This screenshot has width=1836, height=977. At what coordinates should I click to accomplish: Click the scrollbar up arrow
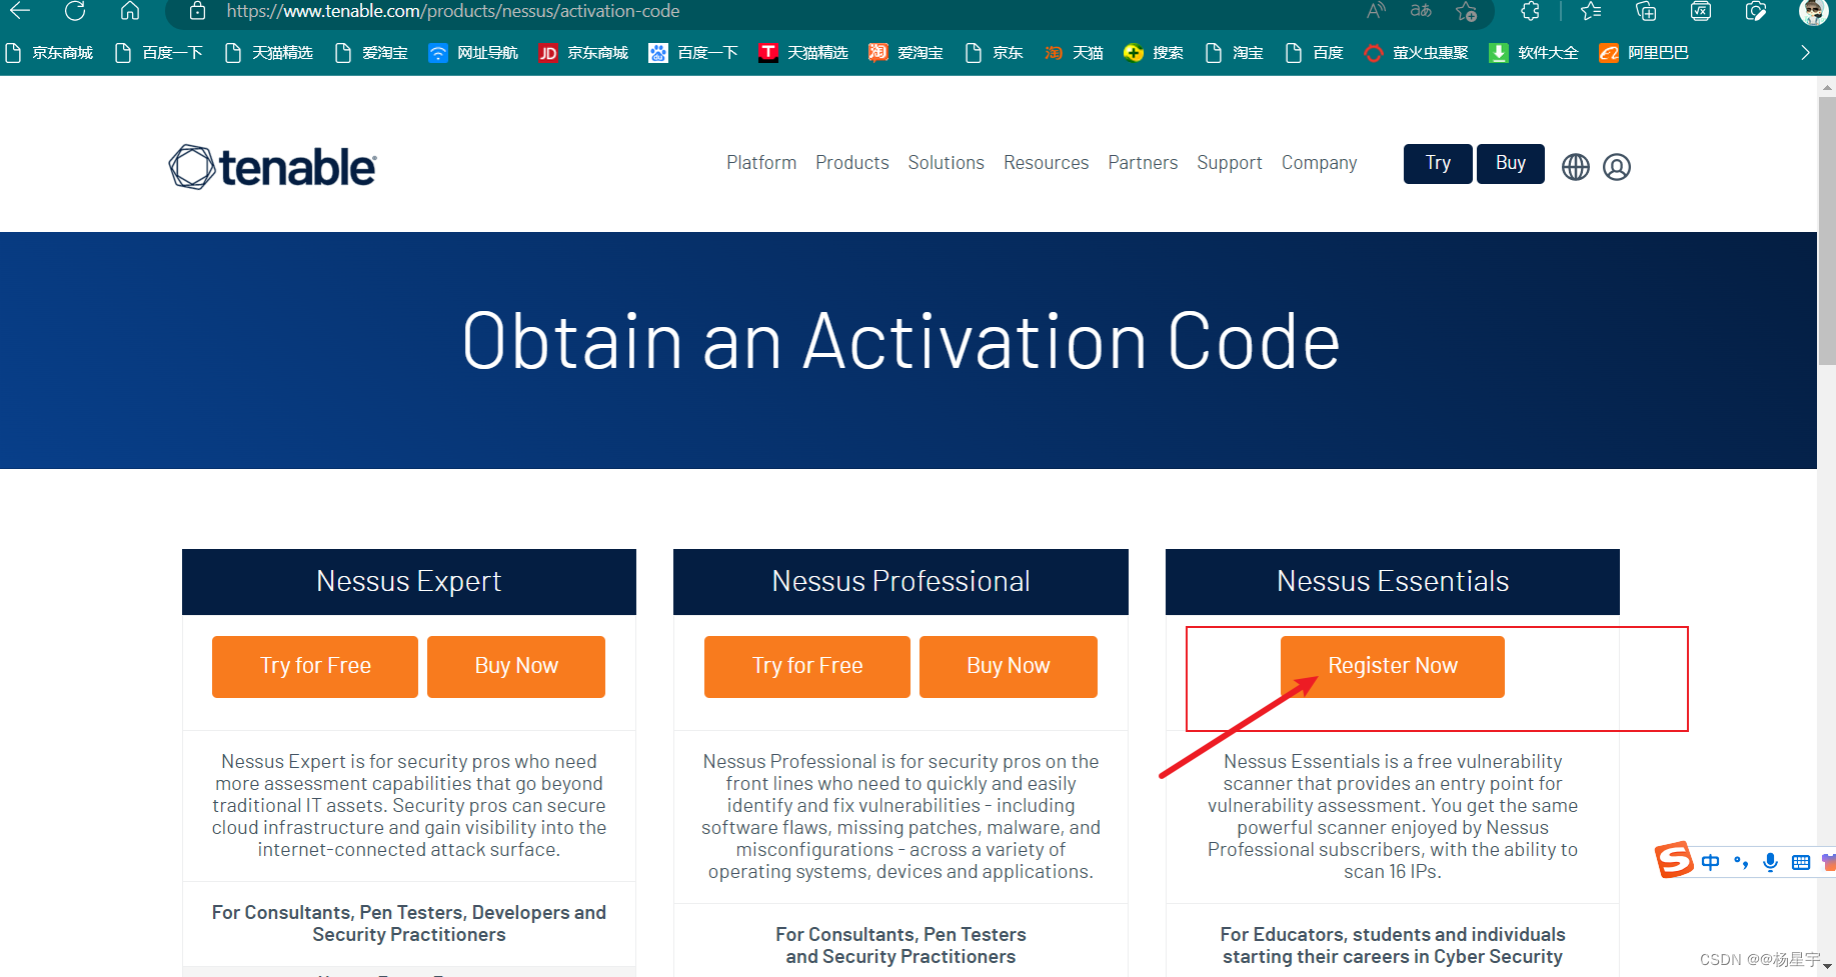coord(1827,87)
